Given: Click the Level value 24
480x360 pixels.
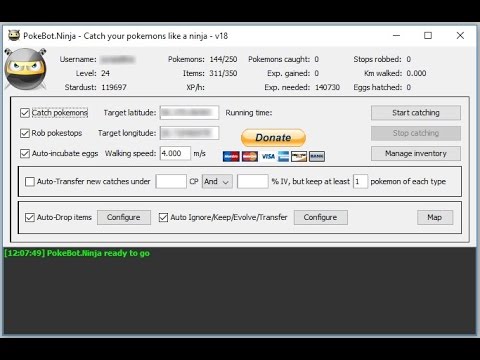Looking at the screenshot, I should tap(105, 73).
